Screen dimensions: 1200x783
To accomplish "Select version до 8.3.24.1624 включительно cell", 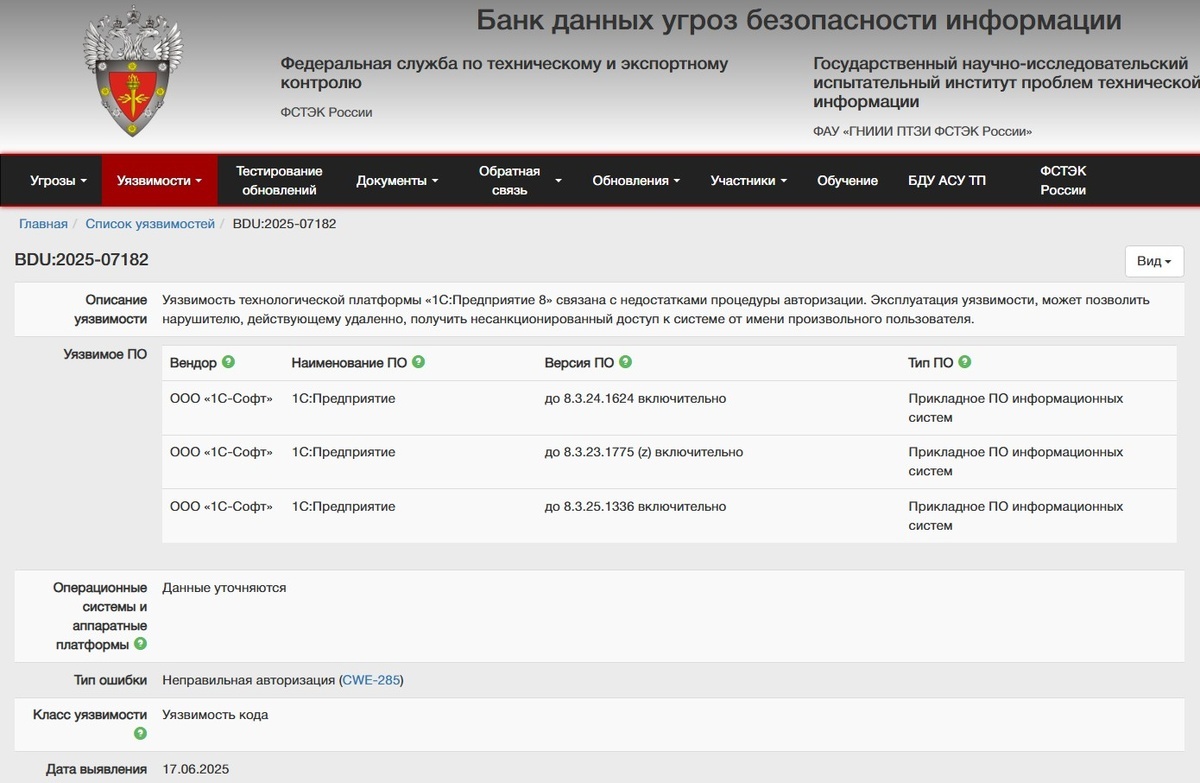I will [635, 398].
